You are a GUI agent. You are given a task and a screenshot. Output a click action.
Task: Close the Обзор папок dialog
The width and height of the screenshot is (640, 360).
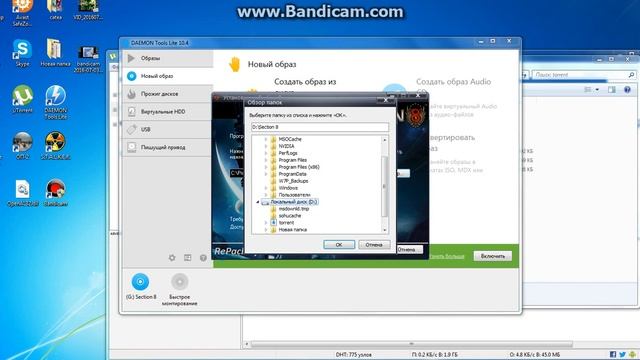click(x=386, y=100)
